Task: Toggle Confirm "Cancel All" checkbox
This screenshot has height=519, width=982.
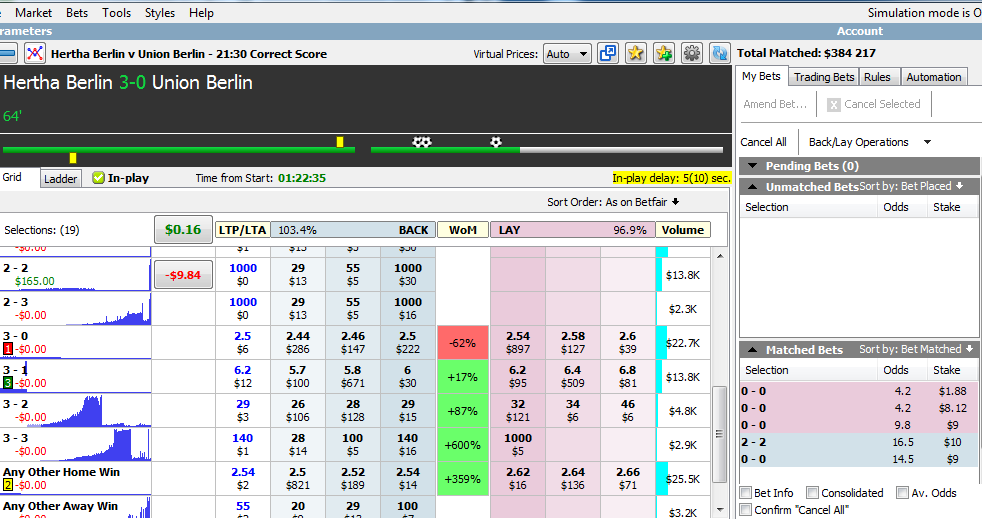Action: (x=746, y=510)
